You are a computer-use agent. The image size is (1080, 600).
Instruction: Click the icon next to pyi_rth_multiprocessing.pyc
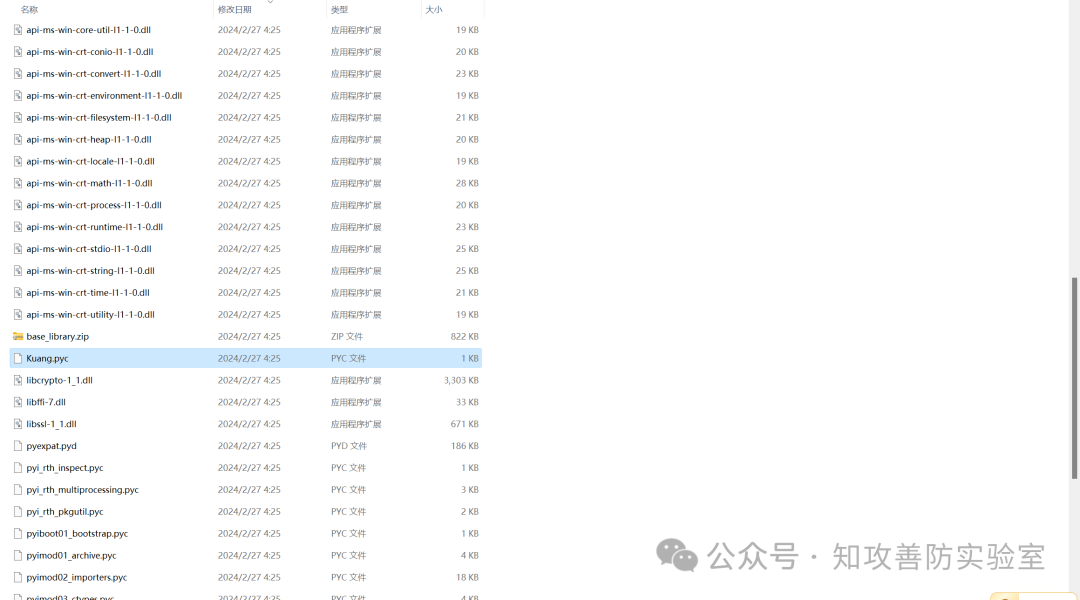click(17, 489)
